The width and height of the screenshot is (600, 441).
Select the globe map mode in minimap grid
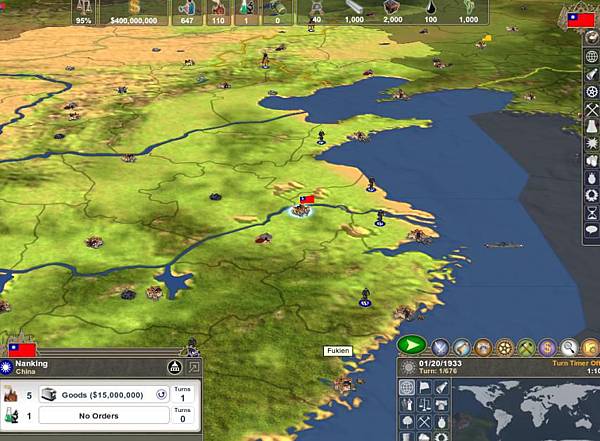pos(407,387)
